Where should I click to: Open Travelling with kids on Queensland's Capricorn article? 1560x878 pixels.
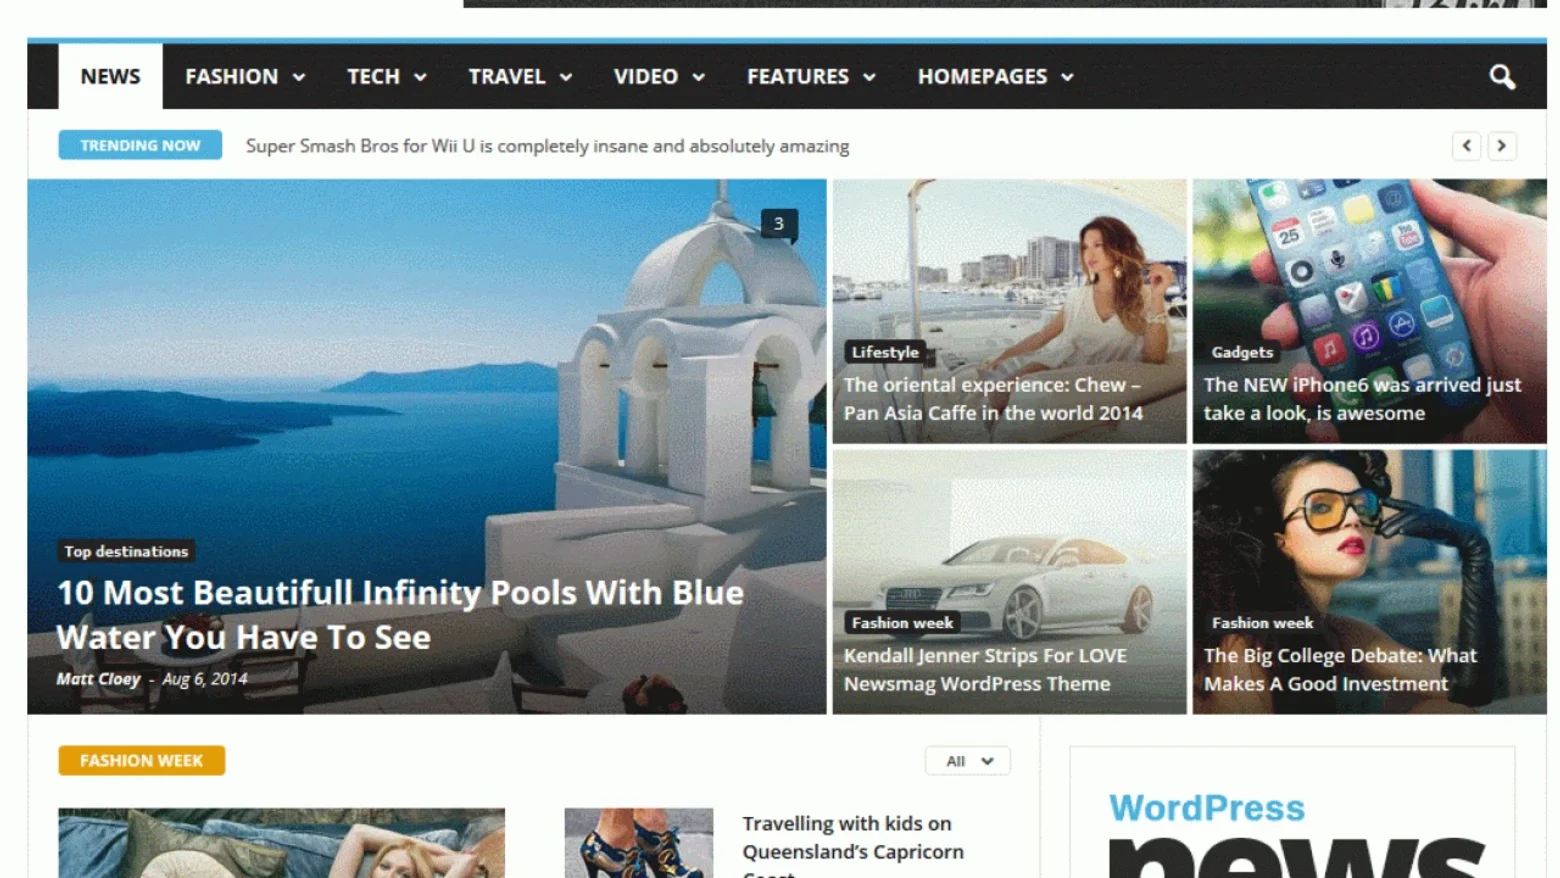pos(853,845)
